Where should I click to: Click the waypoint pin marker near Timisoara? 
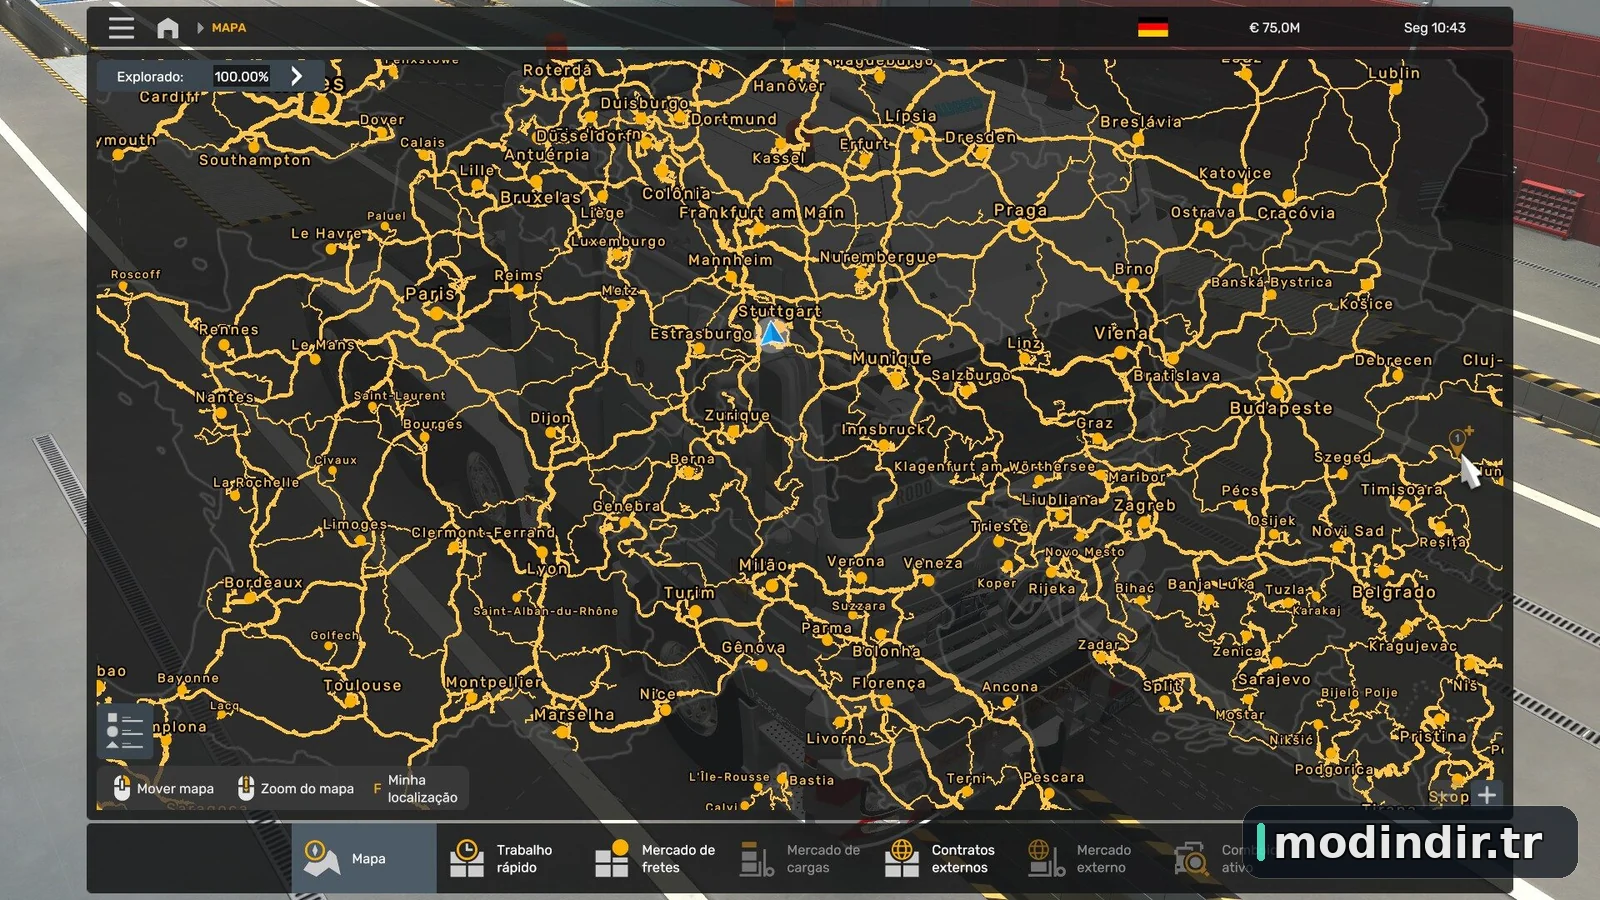[x=1459, y=440]
